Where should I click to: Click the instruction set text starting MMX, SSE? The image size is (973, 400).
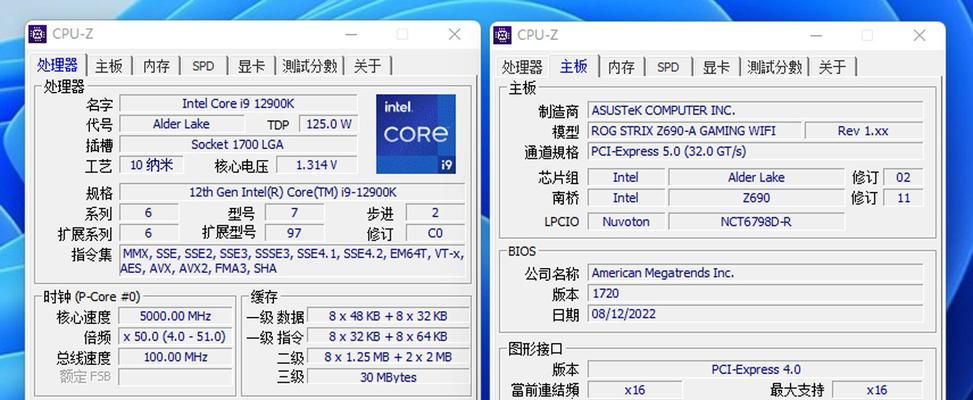pos(292,261)
